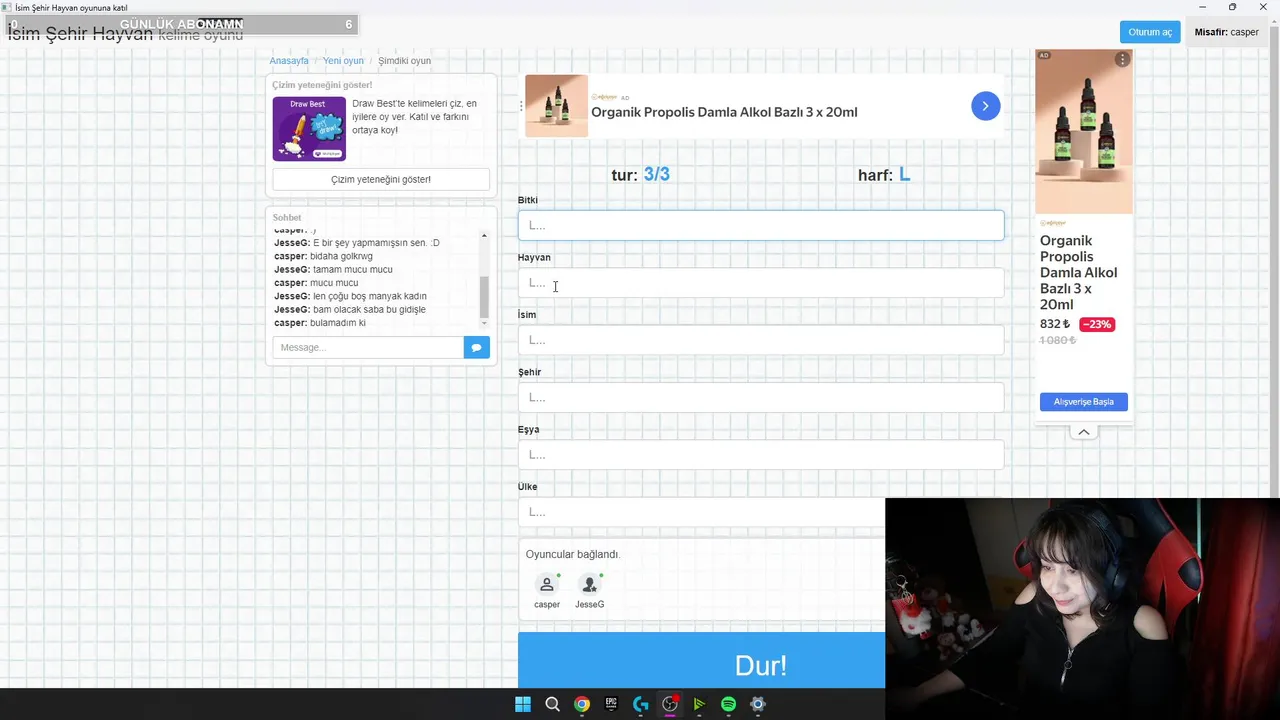Image resolution: width=1280 pixels, height=720 pixels.
Task: Click the Oturum aç button
Action: pyautogui.click(x=1150, y=32)
